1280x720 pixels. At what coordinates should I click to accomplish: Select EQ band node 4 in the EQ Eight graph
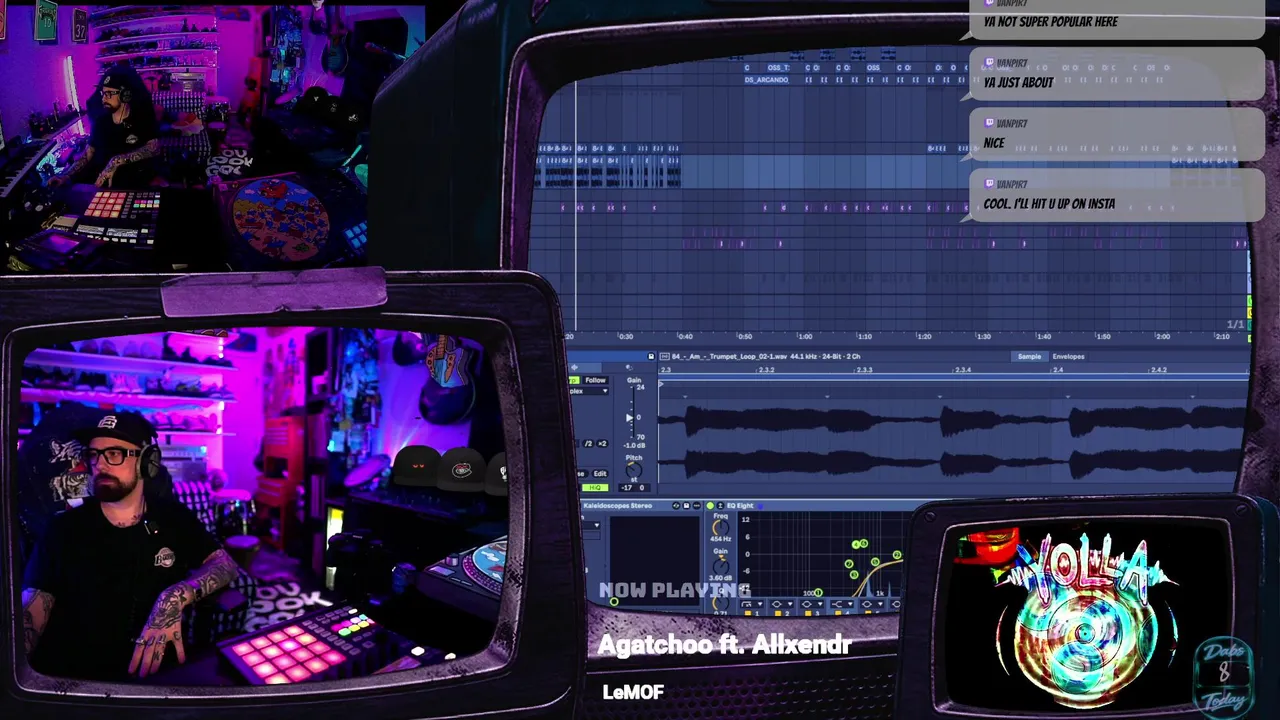(x=855, y=544)
